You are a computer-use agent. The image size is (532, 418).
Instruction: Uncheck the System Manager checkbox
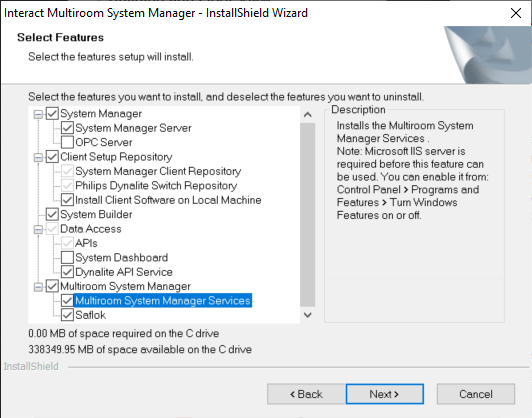(52, 114)
